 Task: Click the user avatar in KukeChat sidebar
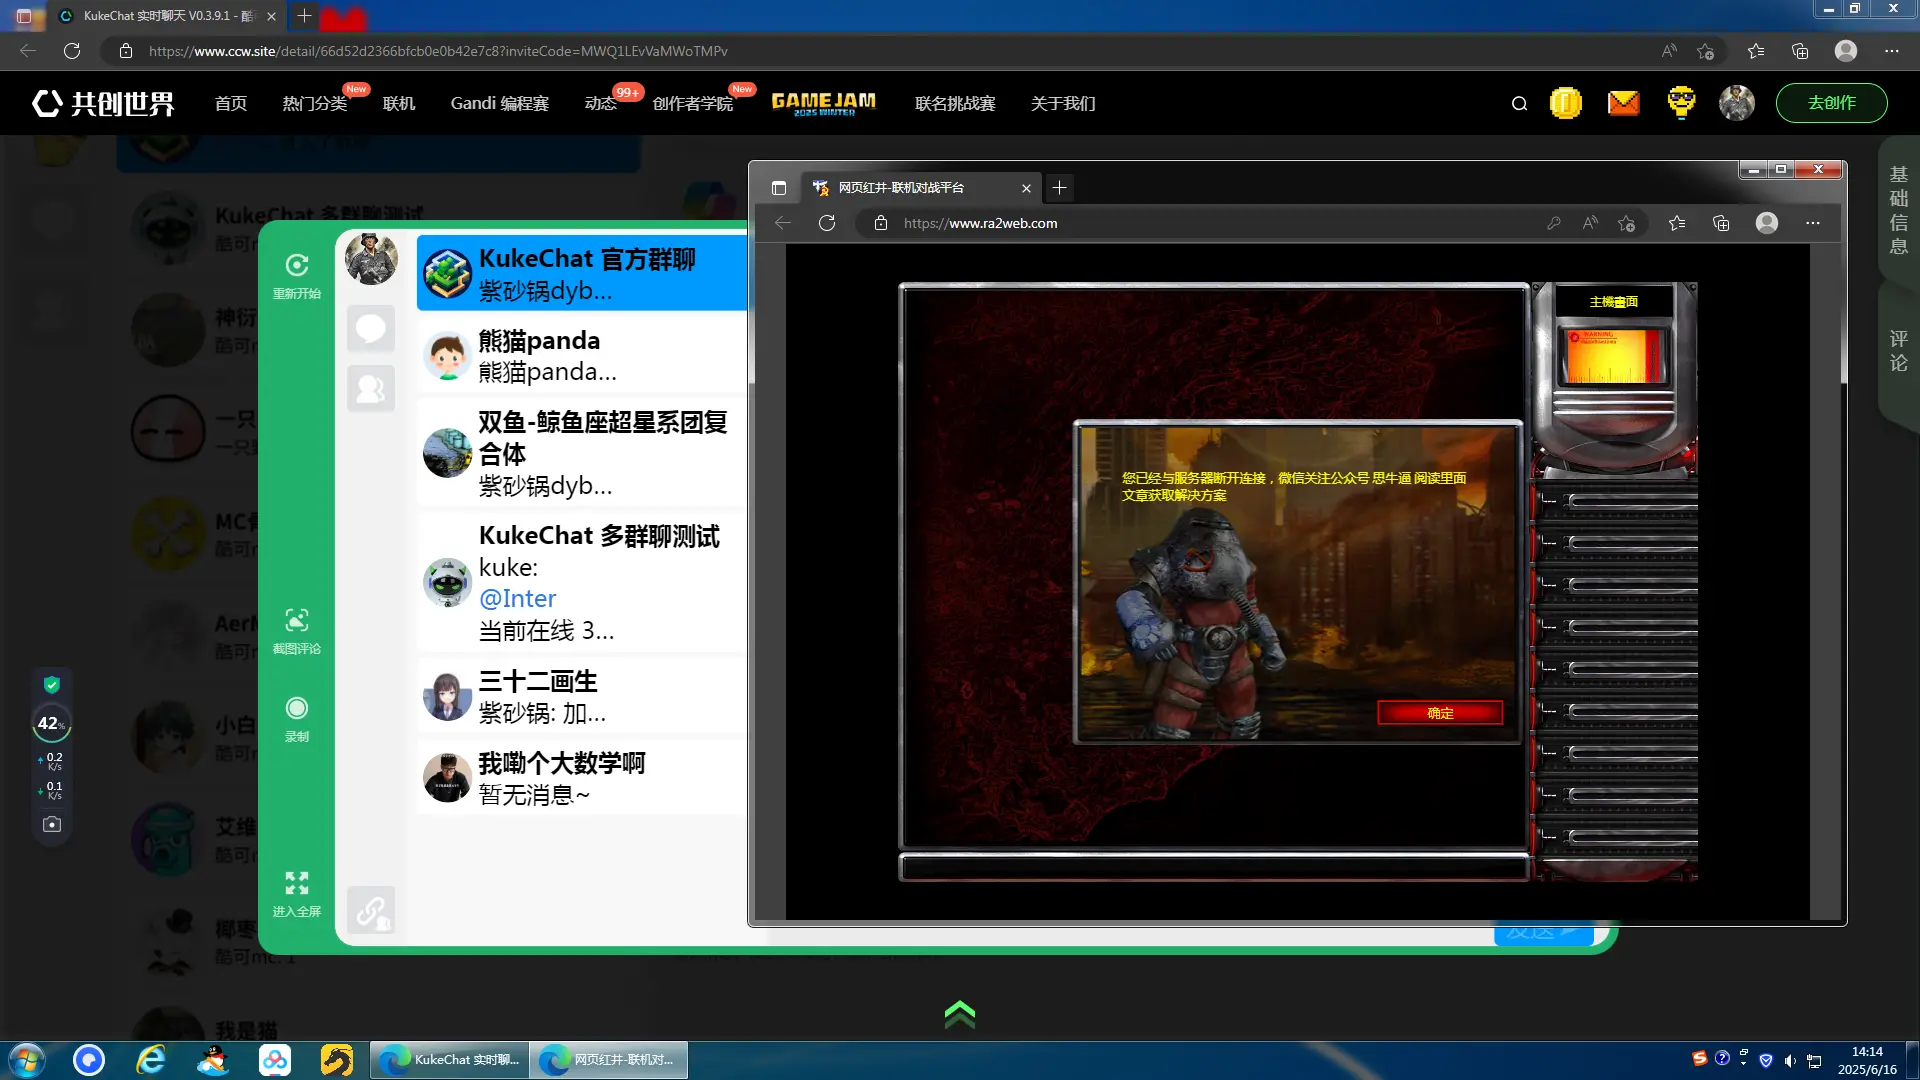(x=371, y=258)
